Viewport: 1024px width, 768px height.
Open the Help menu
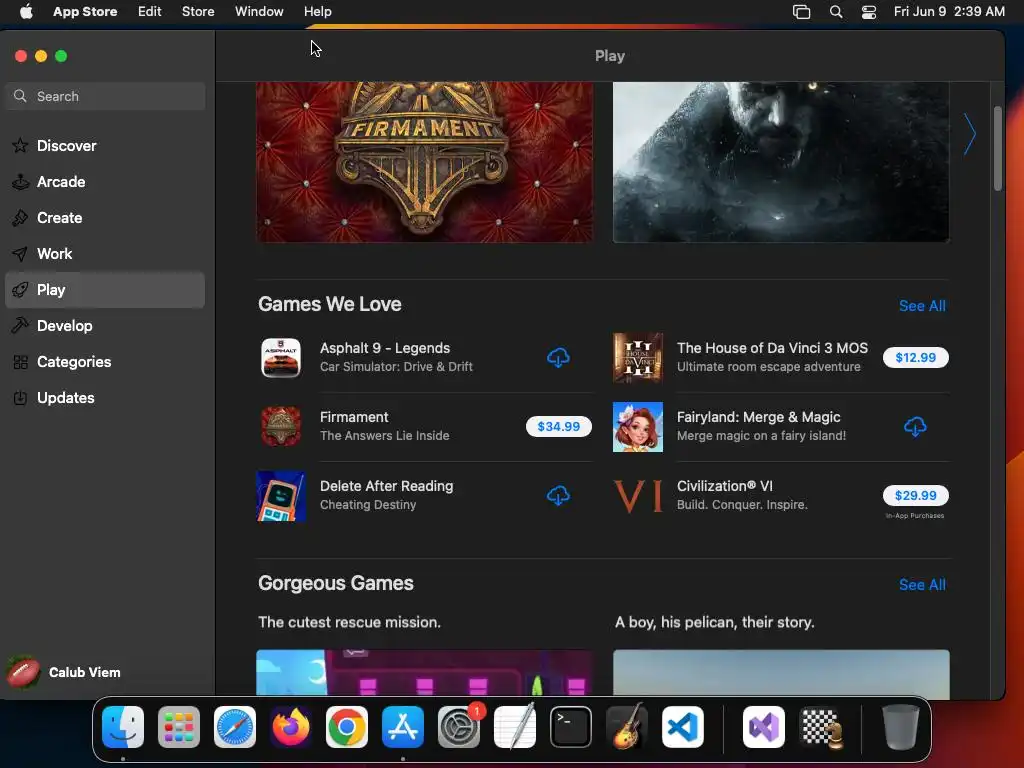[x=317, y=12]
